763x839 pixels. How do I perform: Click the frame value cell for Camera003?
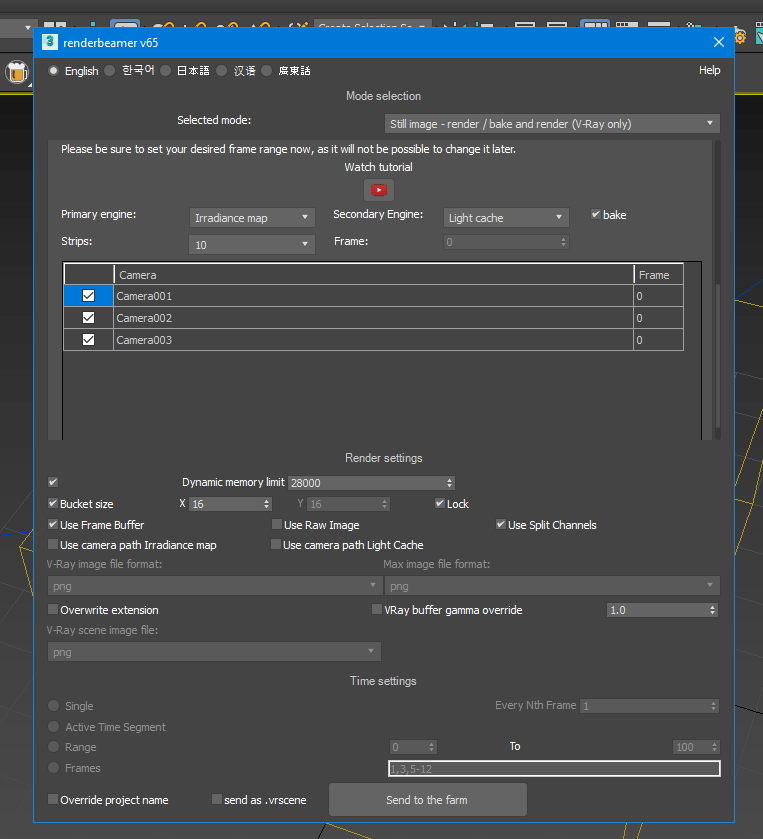coord(659,340)
